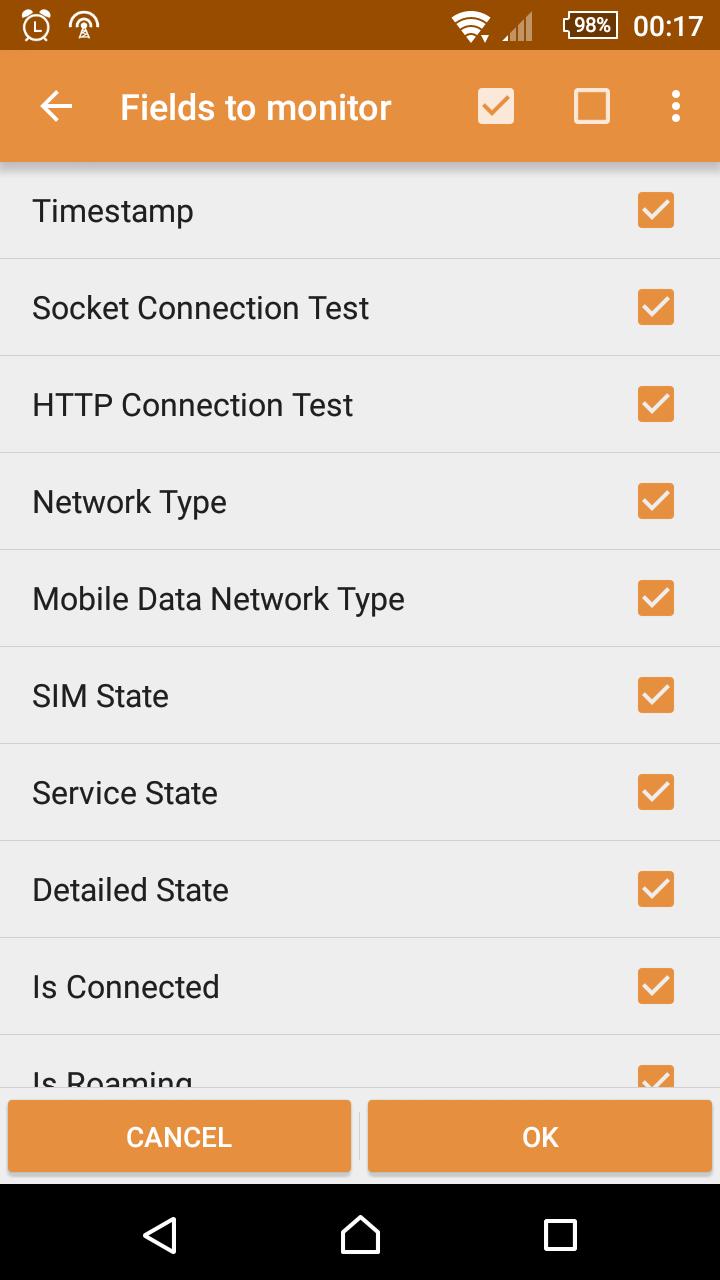
Task: Uncheck the Socket Connection Test checkbox
Action: click(x=656, y=308)
